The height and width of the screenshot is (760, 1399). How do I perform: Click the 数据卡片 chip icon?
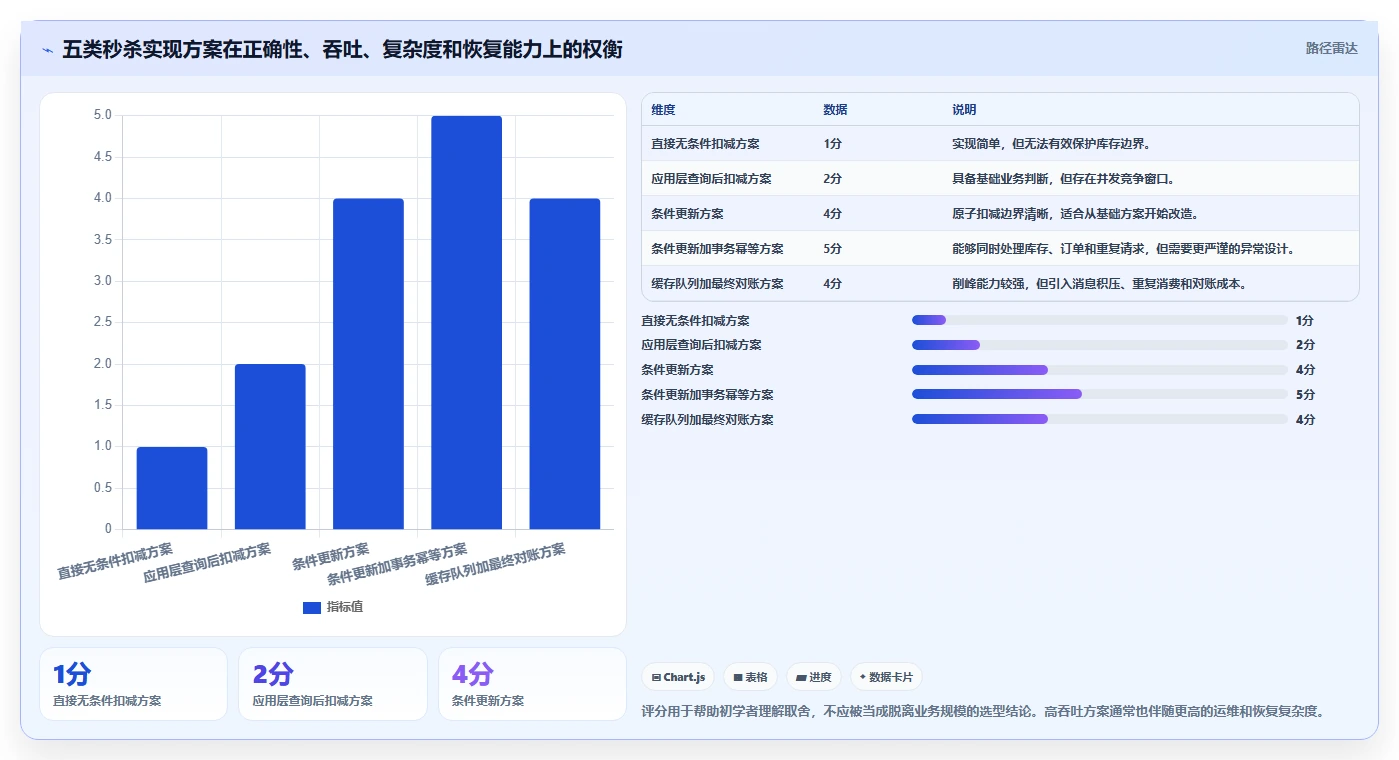coord(862,677)
